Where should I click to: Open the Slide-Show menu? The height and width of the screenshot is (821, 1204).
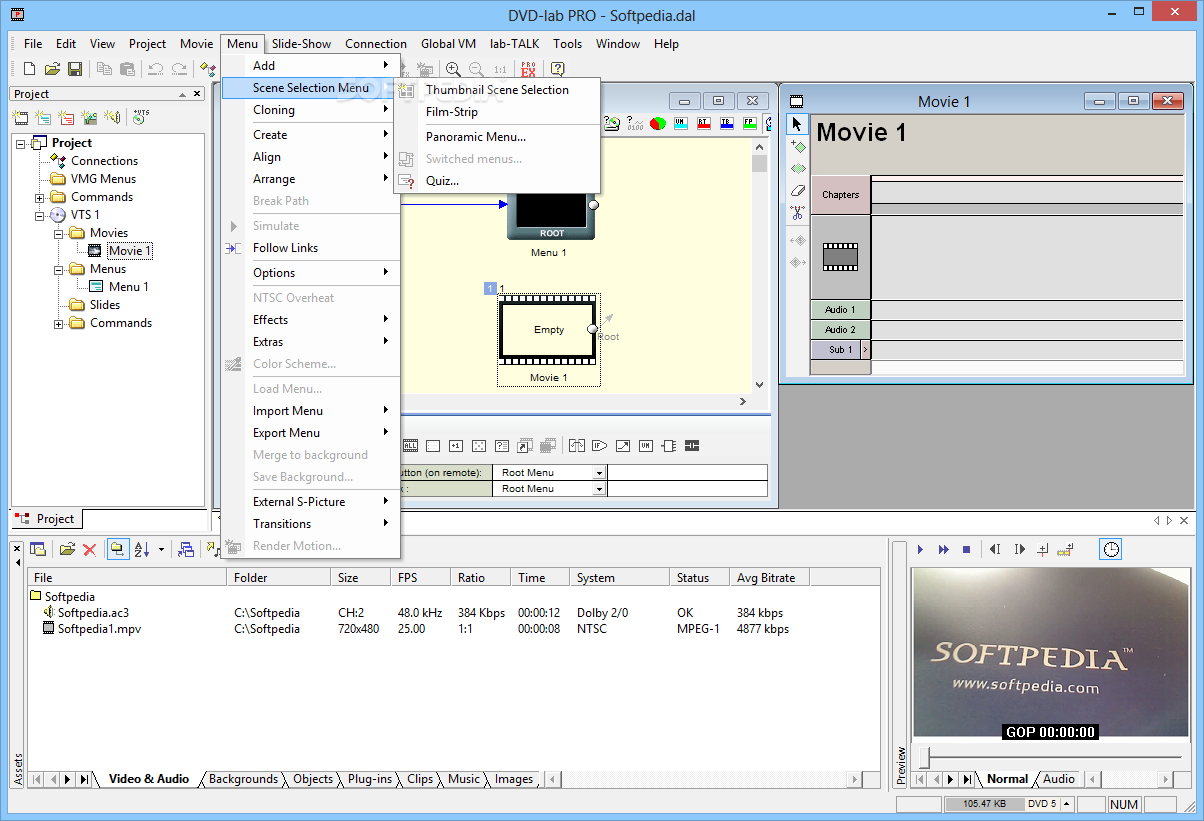click(x=301, y=44)
